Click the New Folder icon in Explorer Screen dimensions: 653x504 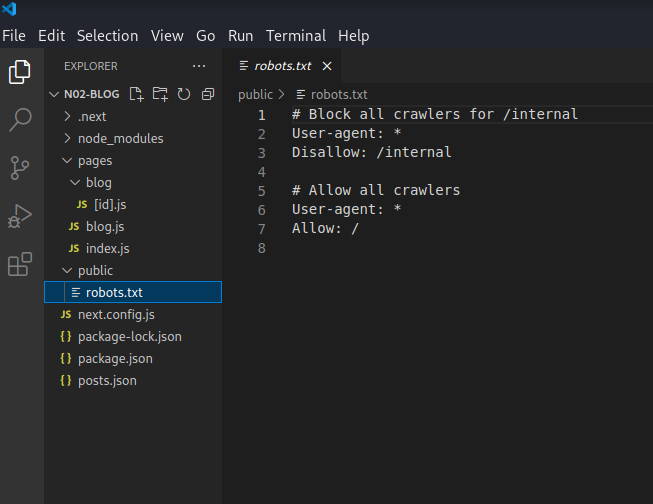(x=160, y=94)
